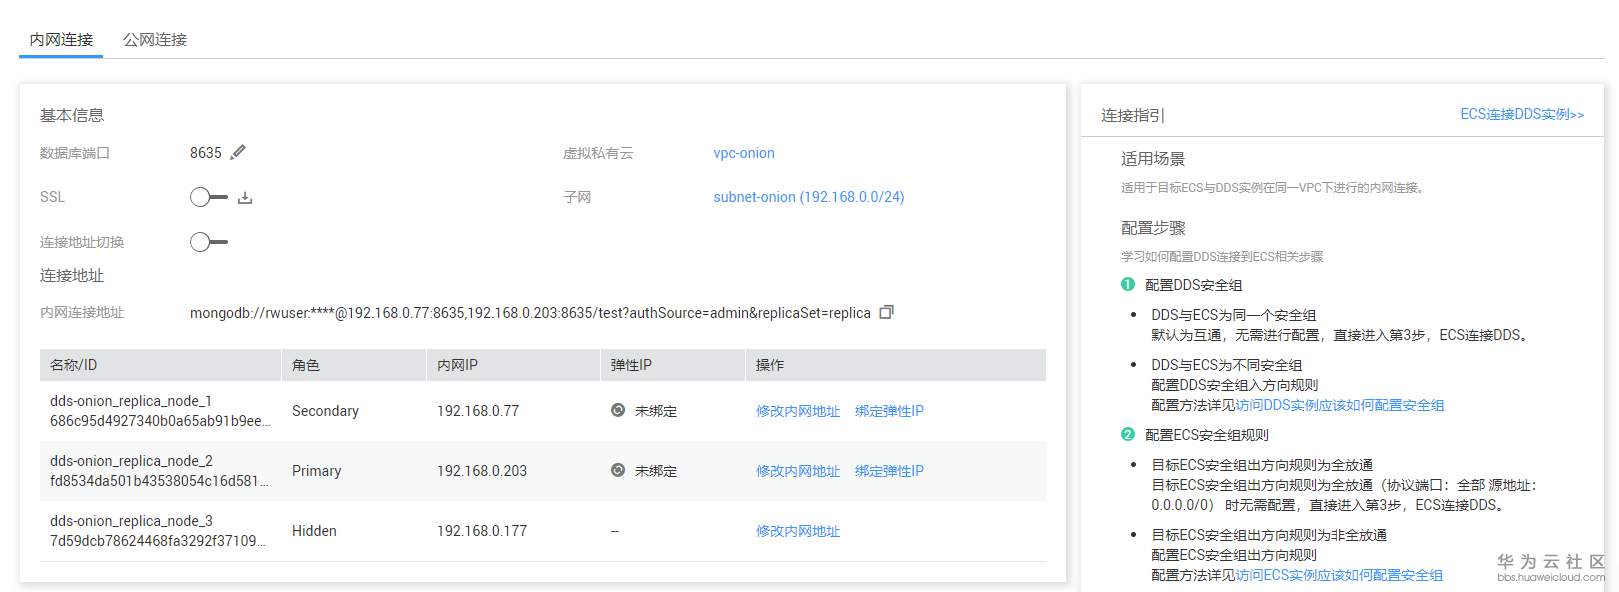
Task: Click step 1 配置DDS安全组 heading
Action: pyautogui.click(x=1193, y=285)
